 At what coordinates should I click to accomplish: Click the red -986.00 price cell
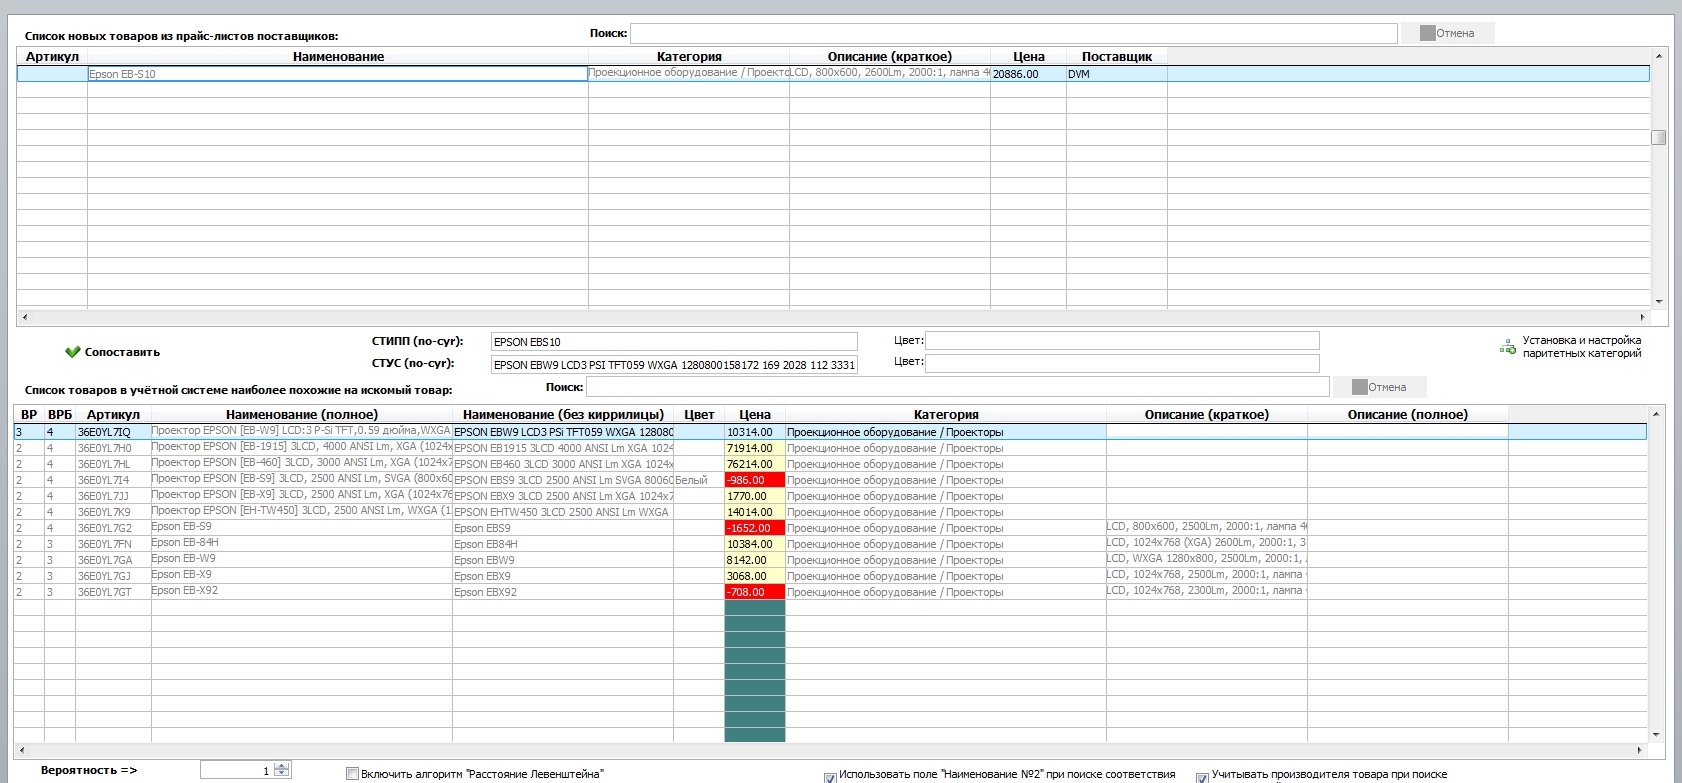tap(755, 480)
